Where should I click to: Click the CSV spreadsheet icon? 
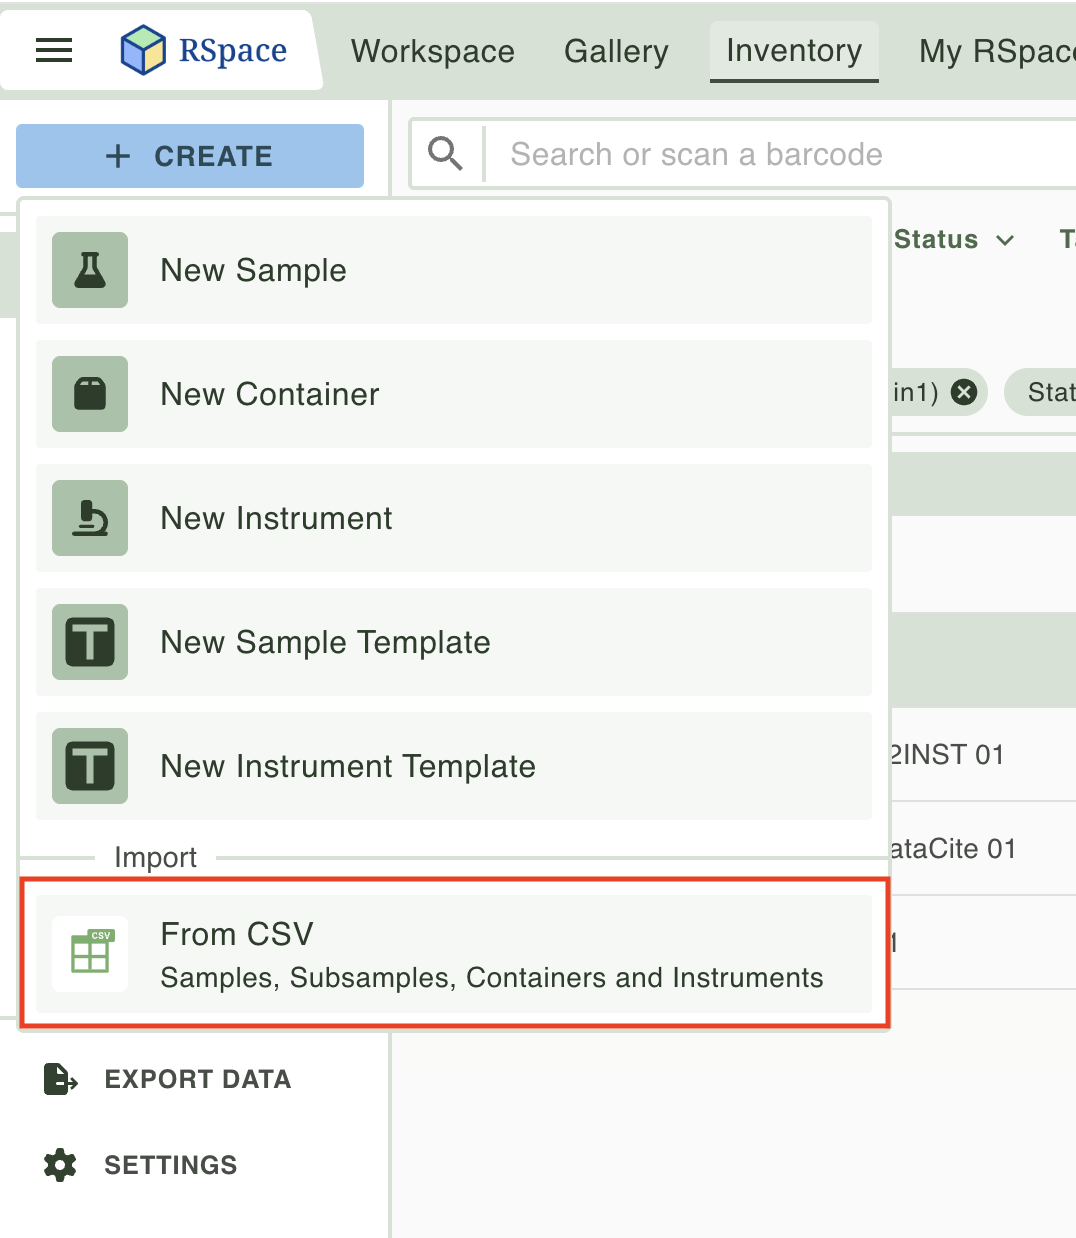90,954
